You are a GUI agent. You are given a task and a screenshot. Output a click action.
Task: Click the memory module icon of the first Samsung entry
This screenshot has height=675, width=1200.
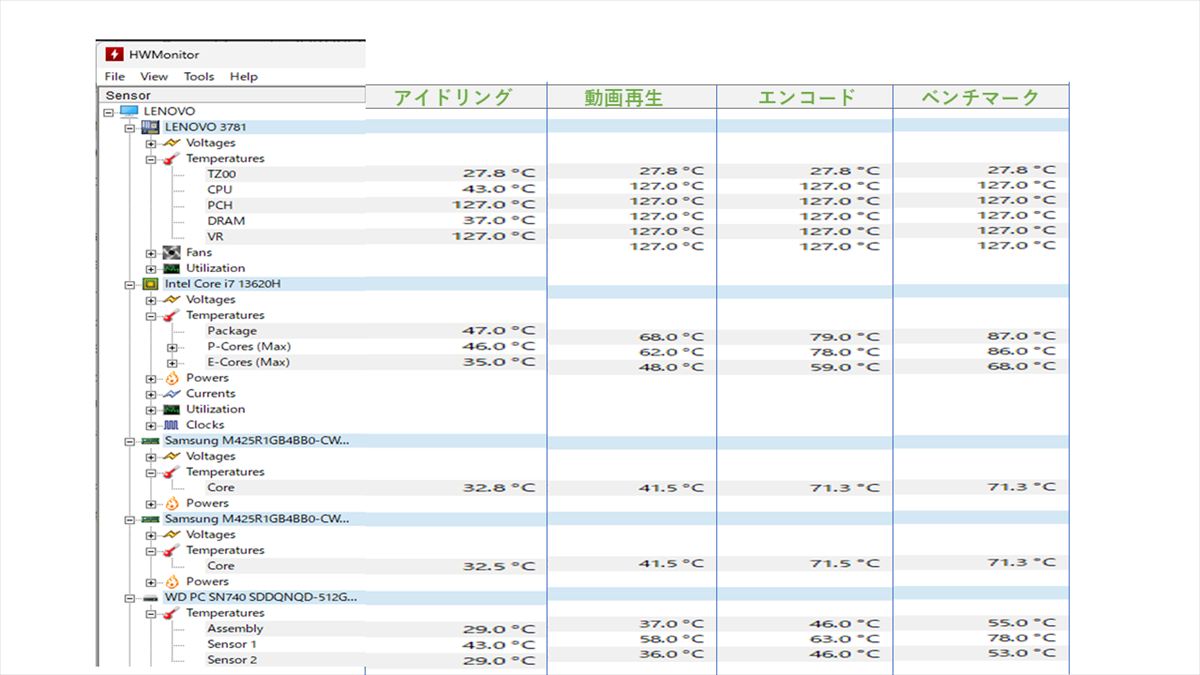click(150, 440)
